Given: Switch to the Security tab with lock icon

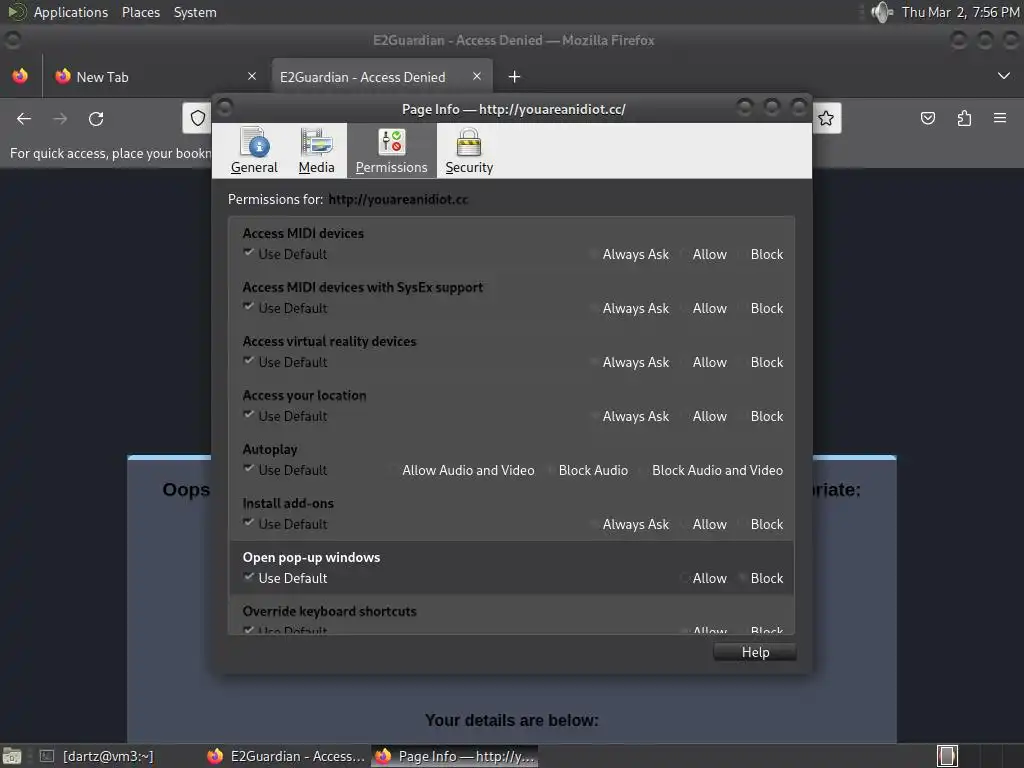Looking at the screenshot, I should 469,151.
